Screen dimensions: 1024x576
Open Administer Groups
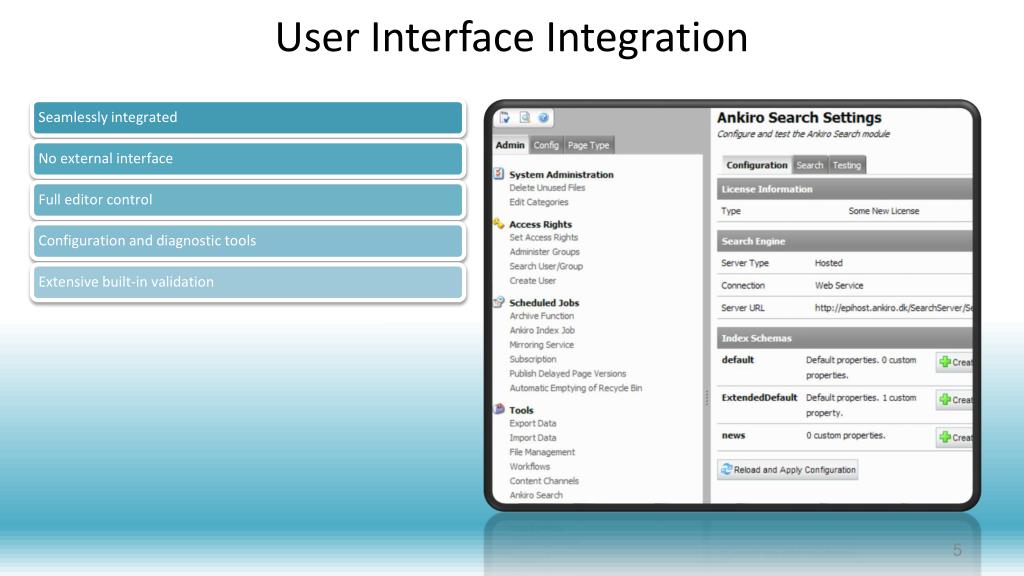[545, 251]
